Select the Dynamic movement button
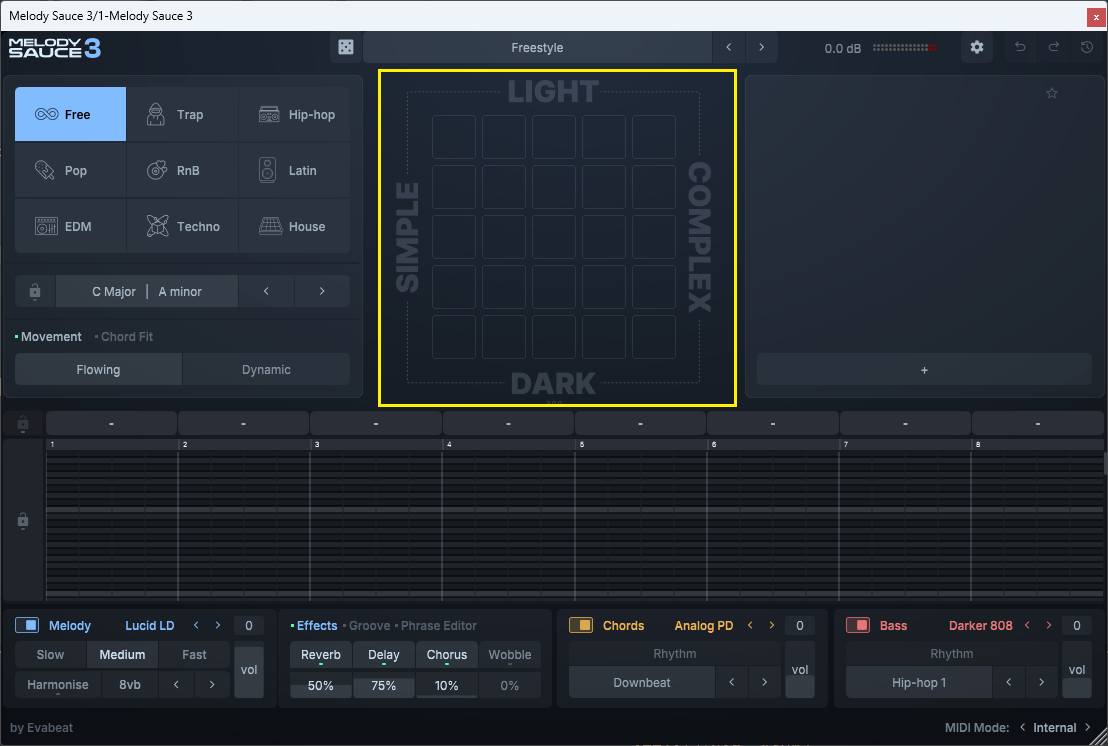 coord(266,370)
